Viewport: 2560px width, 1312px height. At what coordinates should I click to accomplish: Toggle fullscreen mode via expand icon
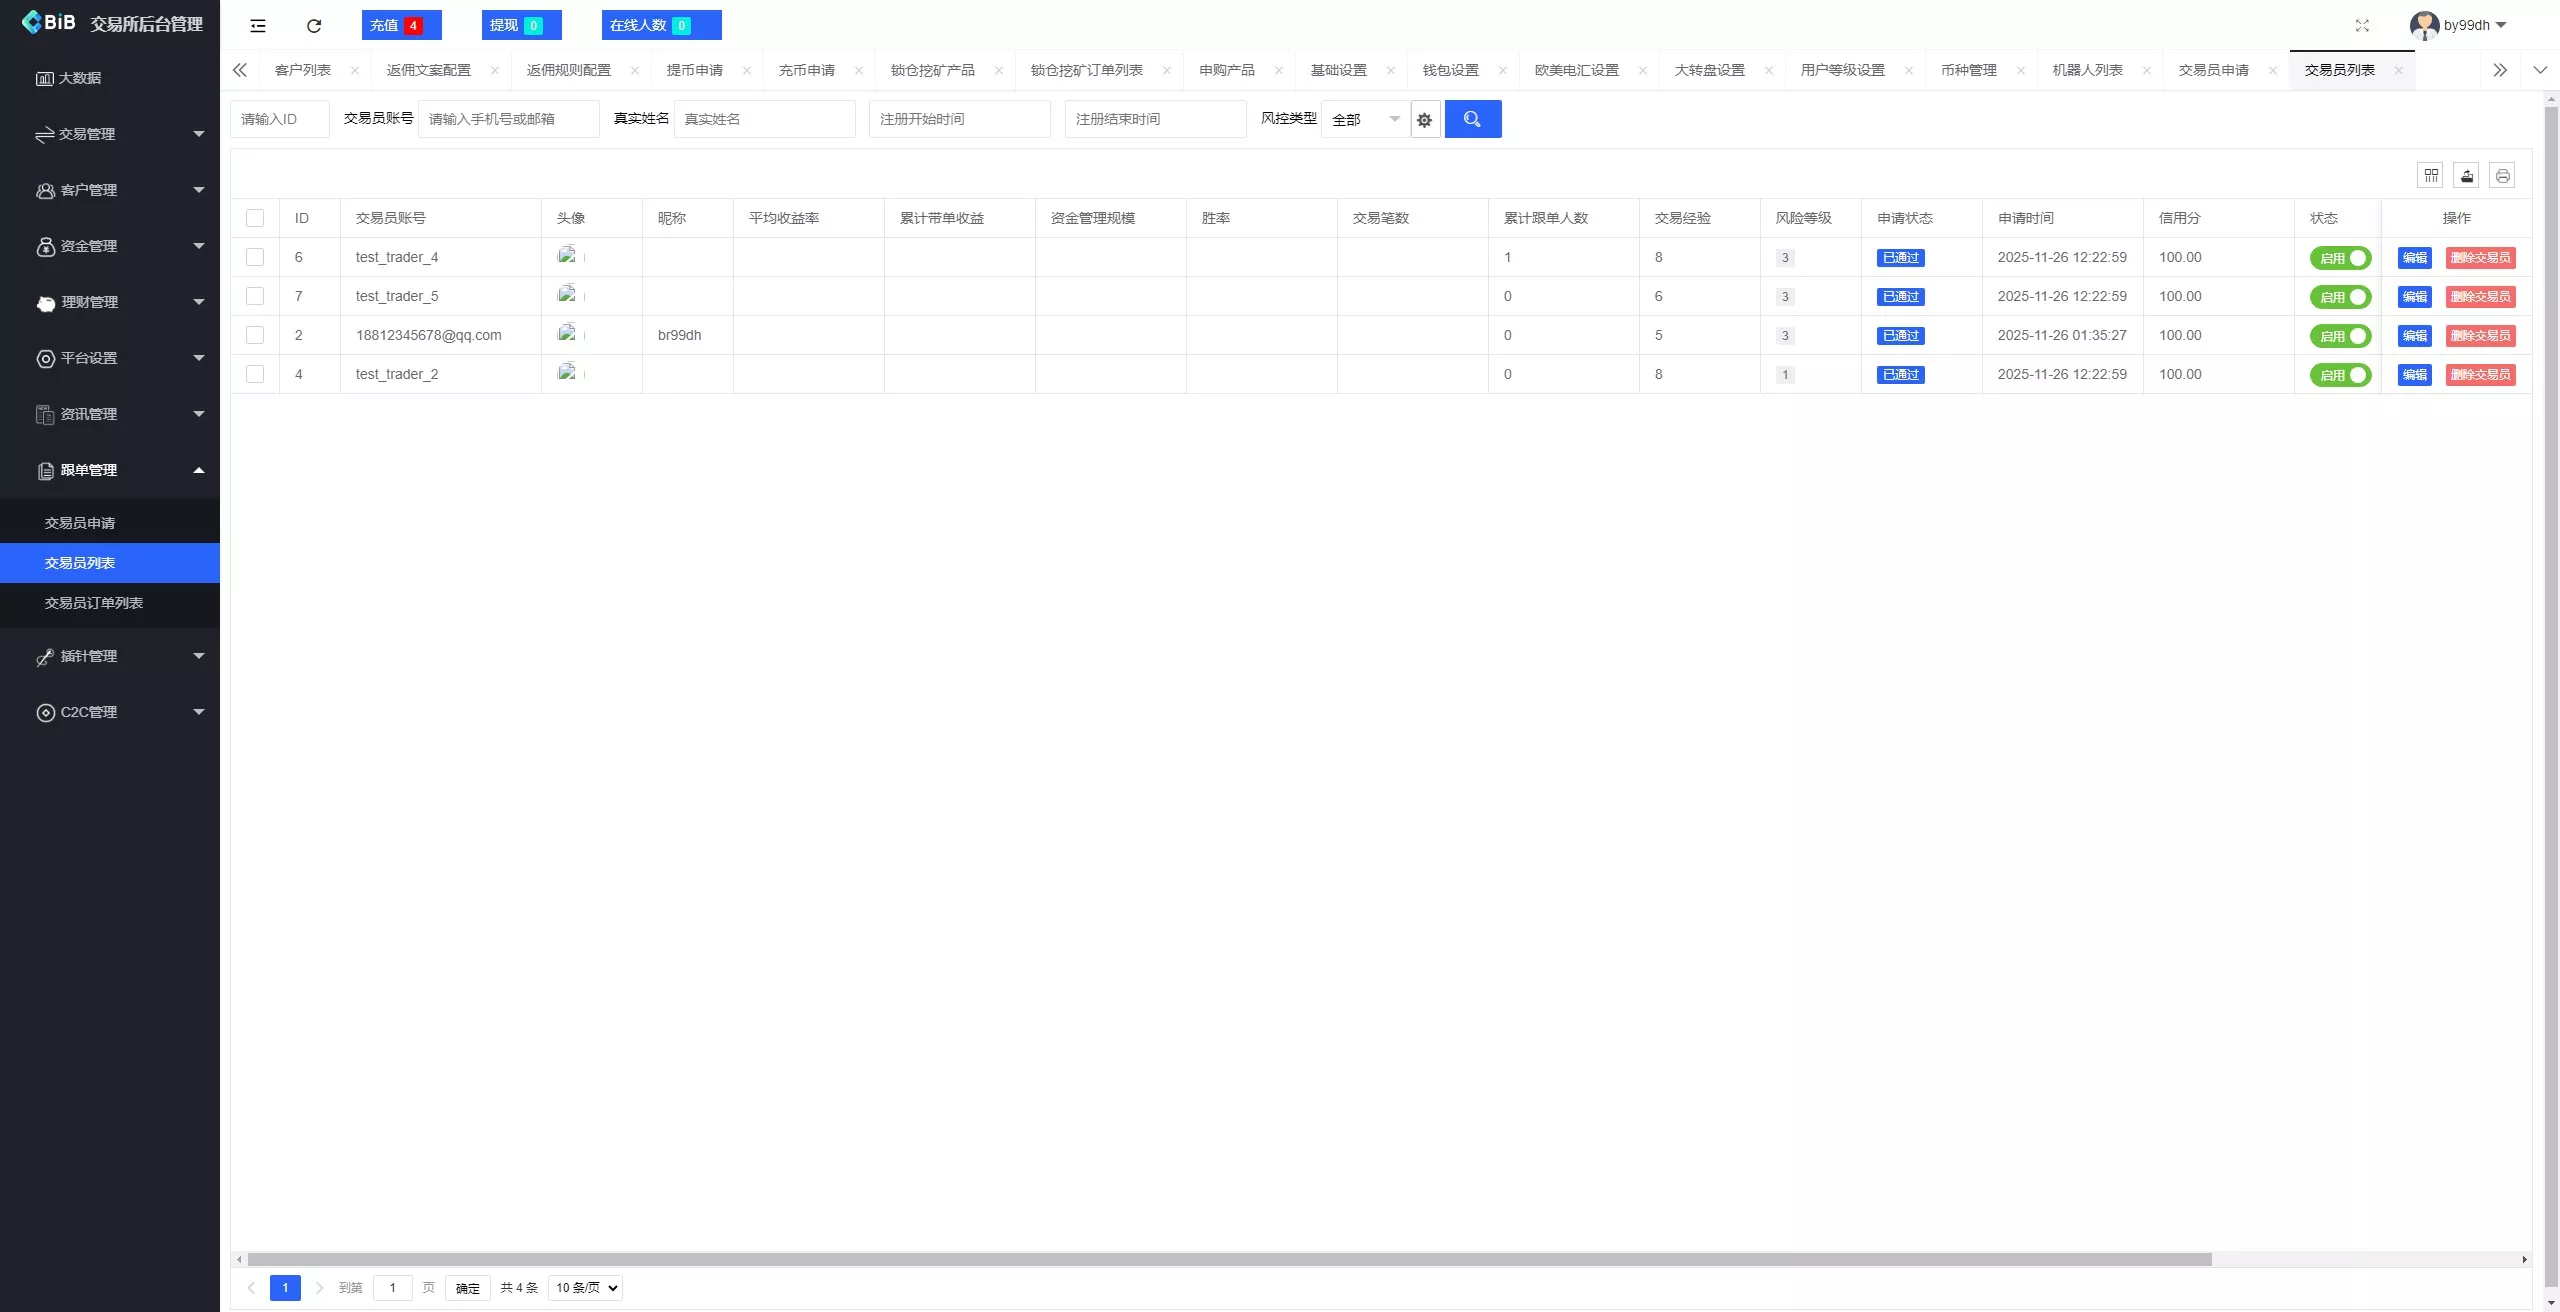(2362, 25)
